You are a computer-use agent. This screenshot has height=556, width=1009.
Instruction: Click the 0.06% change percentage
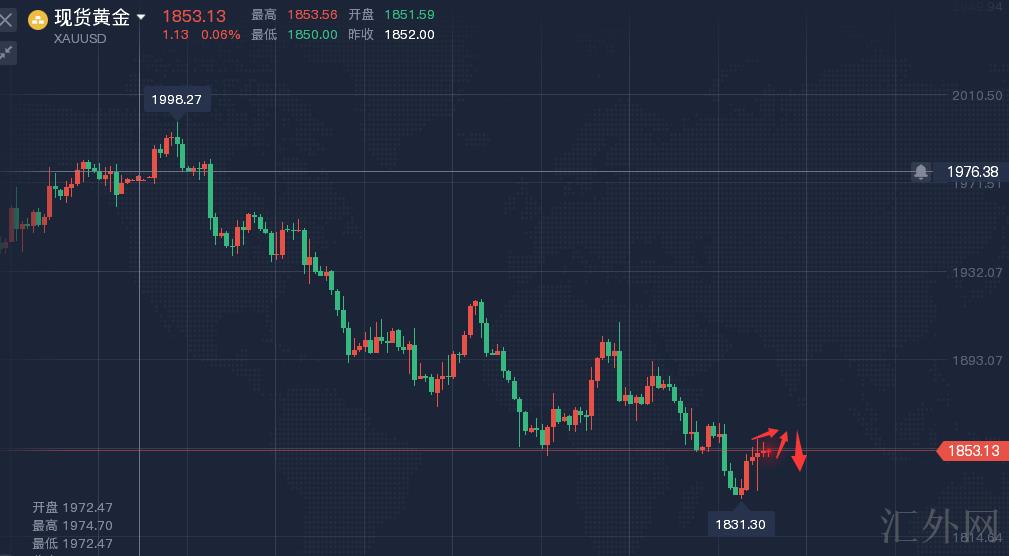click(221, 34)
